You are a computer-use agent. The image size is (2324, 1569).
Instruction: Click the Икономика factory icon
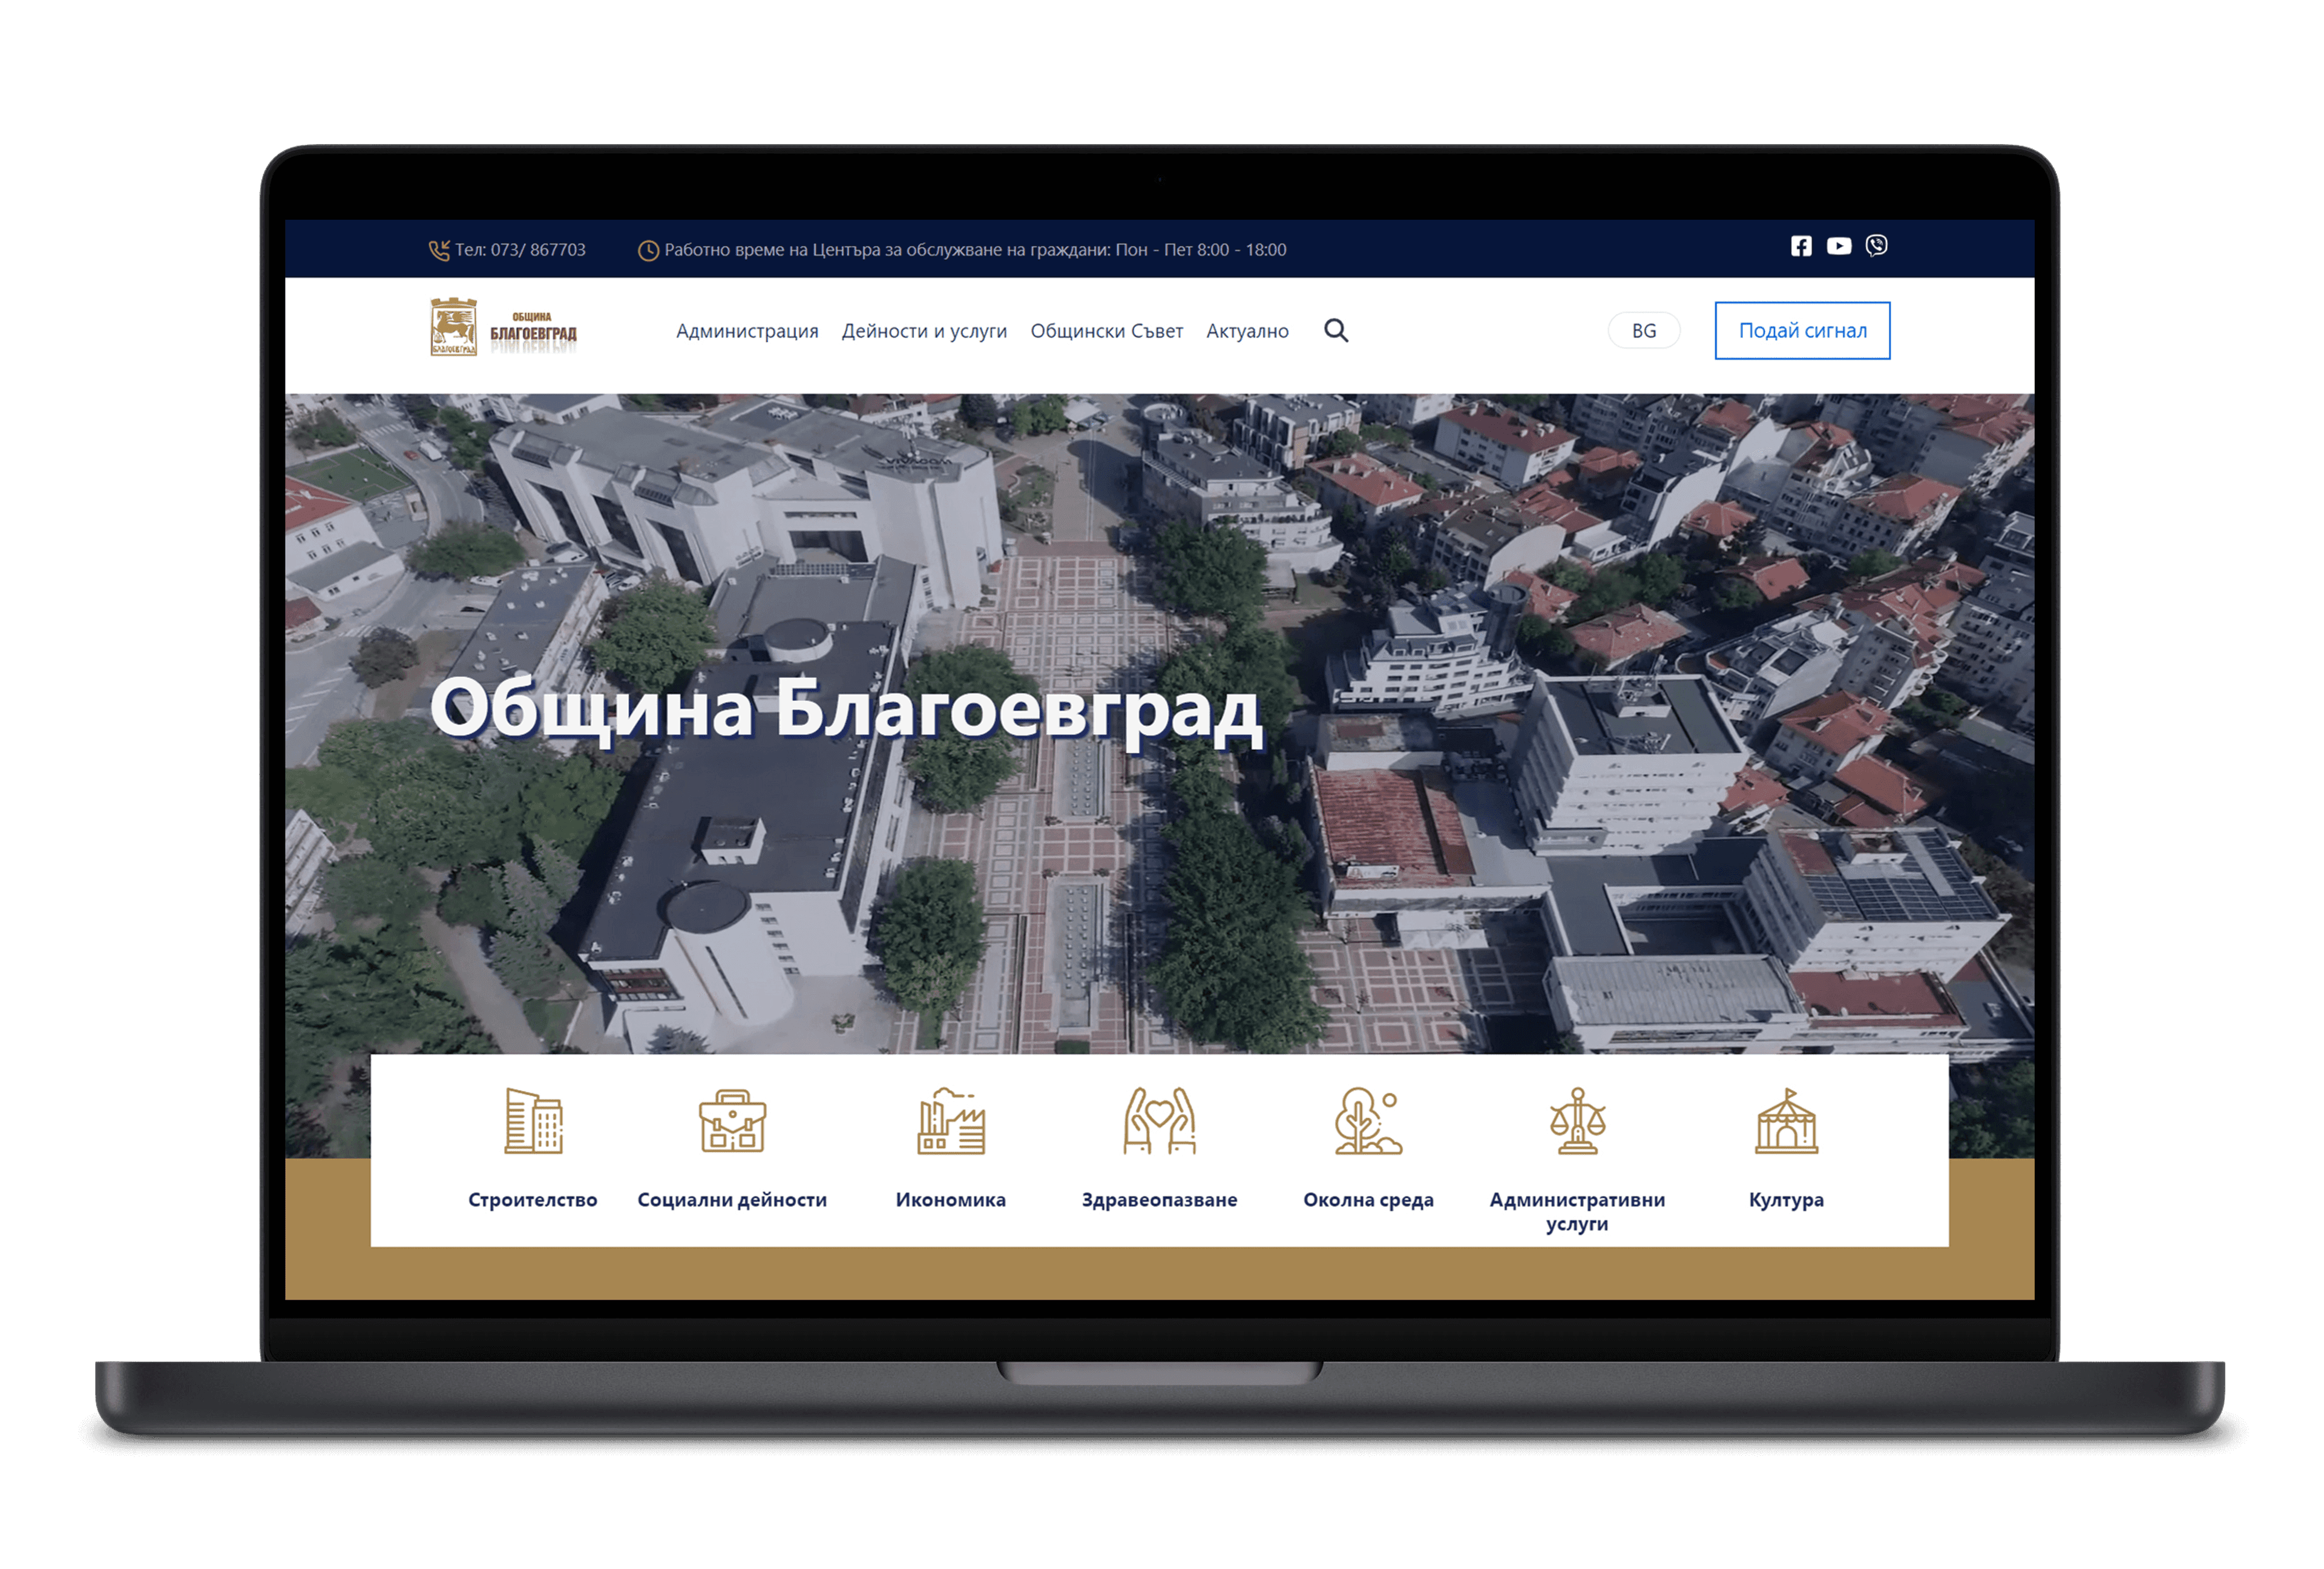[951, 1121]
